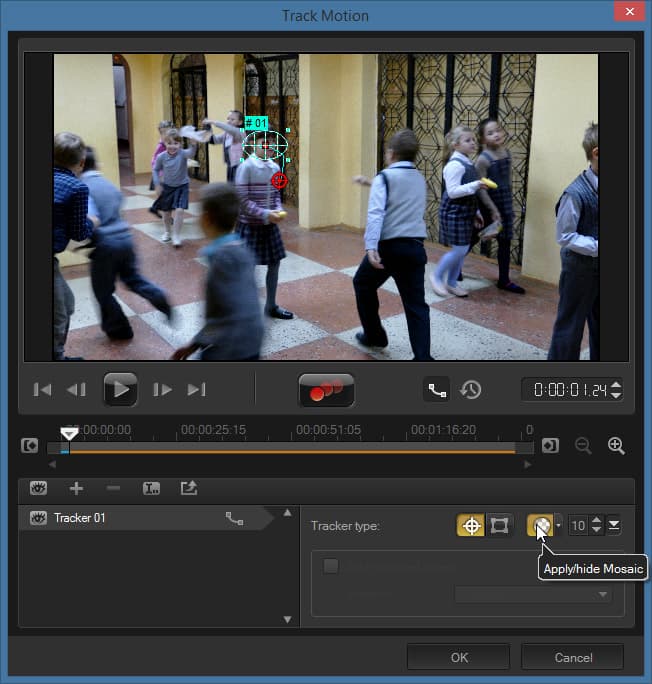
Task: Click the rename tracker icon
Action: 151,489
